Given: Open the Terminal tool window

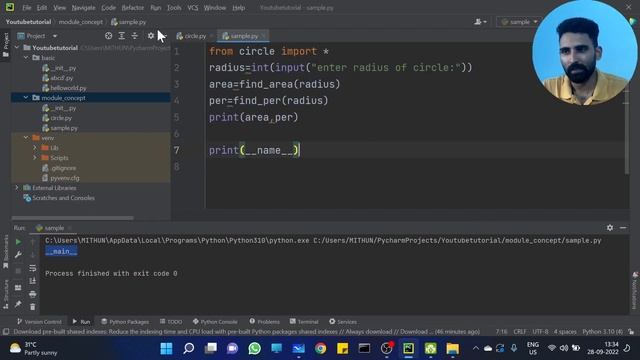Looking at the screenshot, I should 304,322.
